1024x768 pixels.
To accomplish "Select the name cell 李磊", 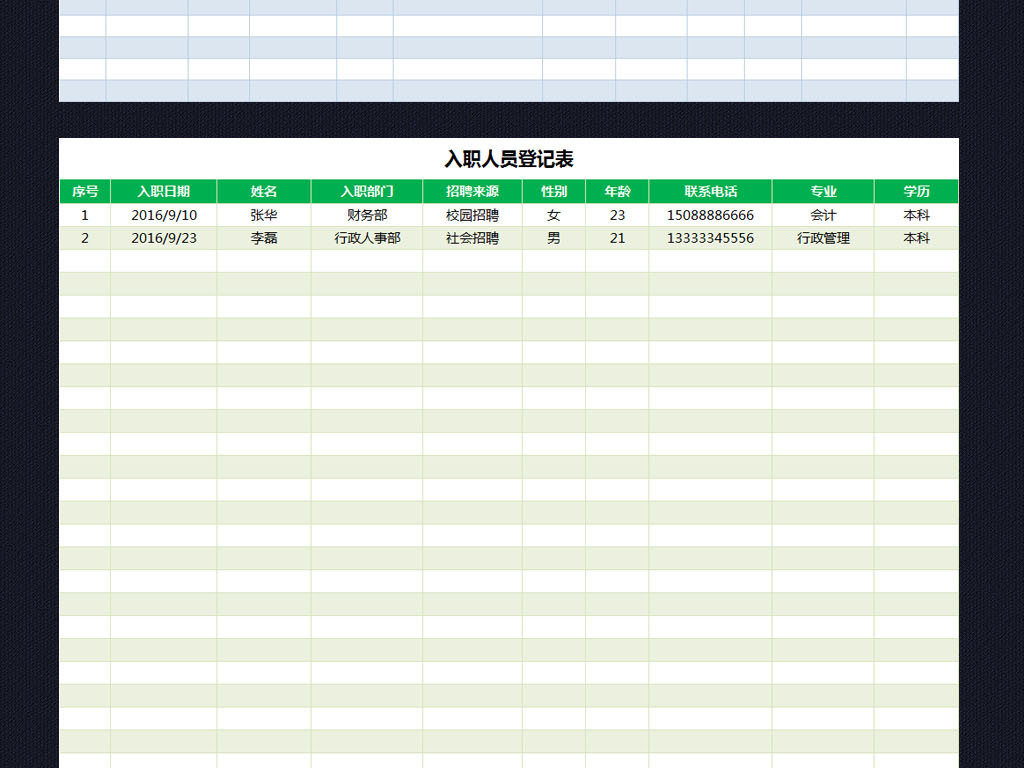I will 264,238.
